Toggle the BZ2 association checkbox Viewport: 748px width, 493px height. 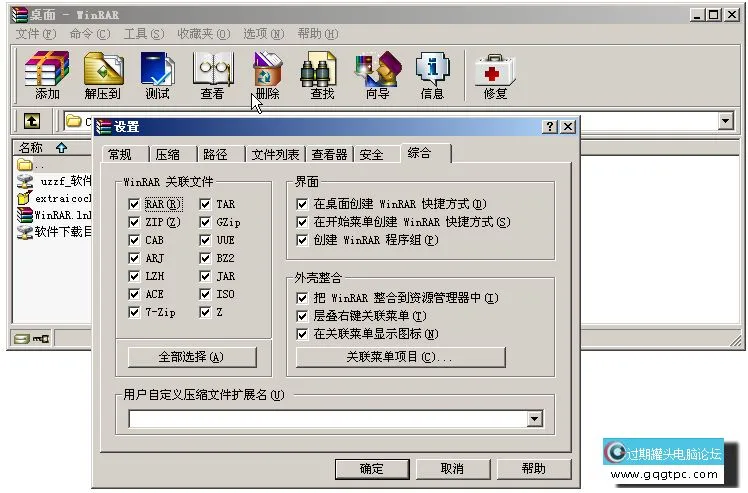(205, 258)
